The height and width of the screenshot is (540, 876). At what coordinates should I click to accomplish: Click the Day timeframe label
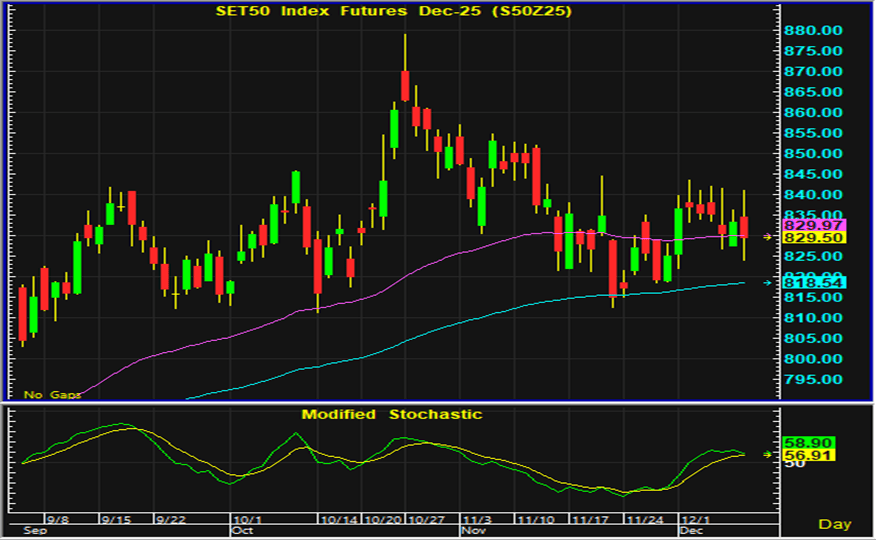click(834, 524)
